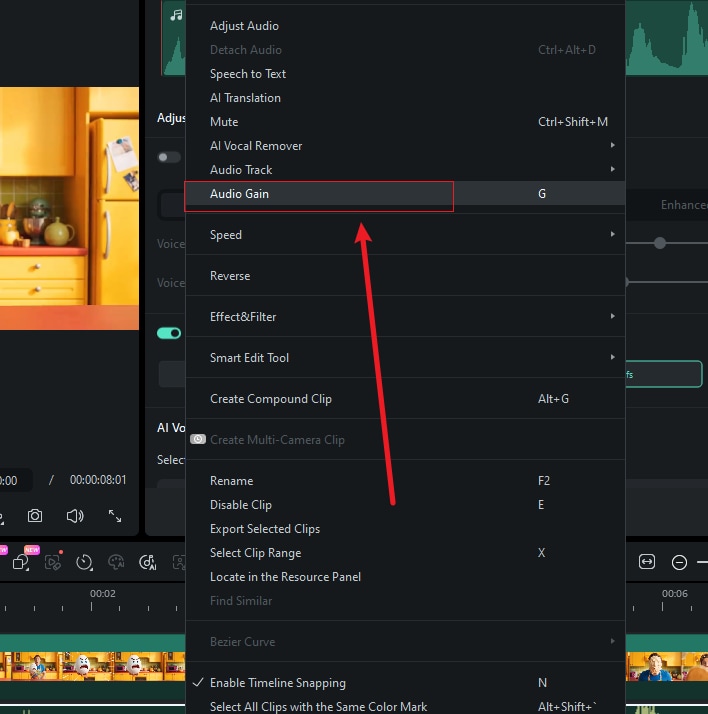Click the AI color palette icon
Image resolution: width=708 pixels, height=714 pixels.
pyautogui.click(x=116, y=562)
